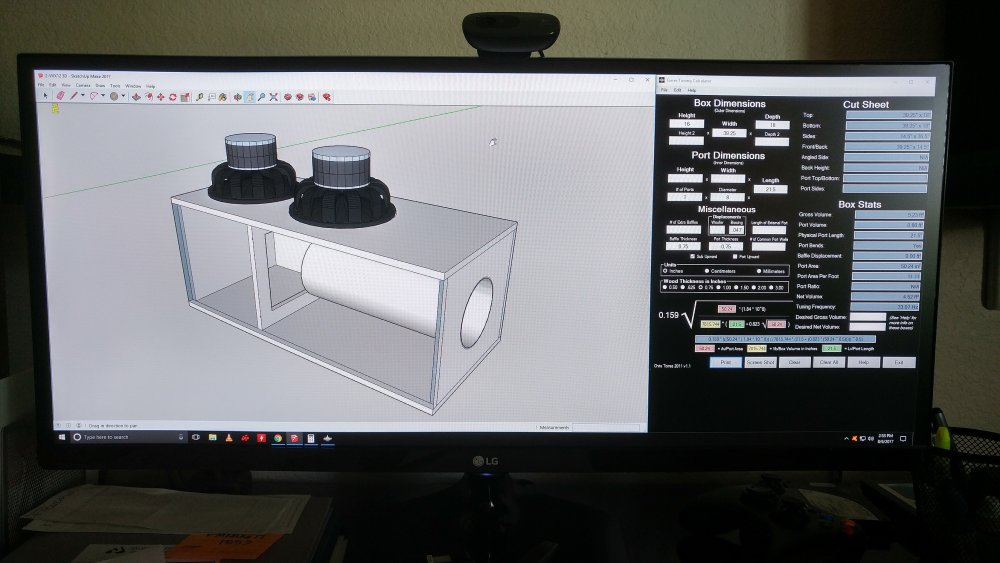Expand the Line tool dropdown arrow
The image size is (1000, 563).
(x=83, y=96)
